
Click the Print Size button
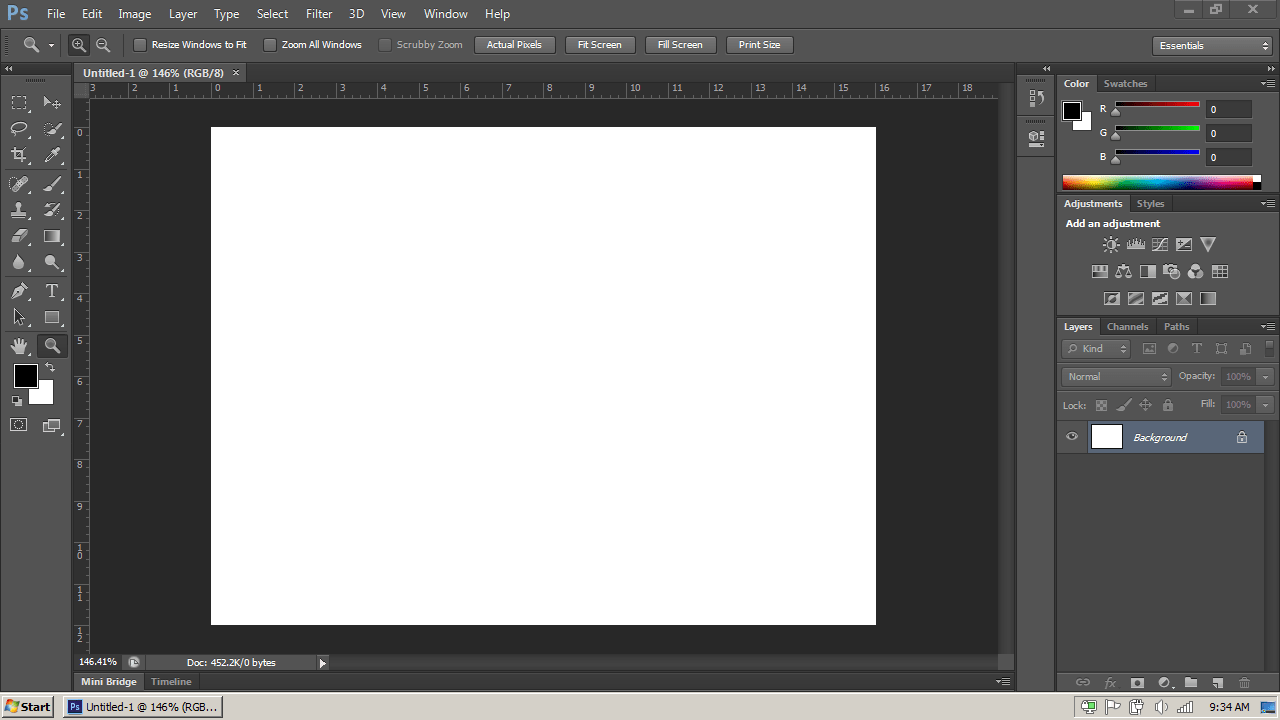click(x=759, y=44)
